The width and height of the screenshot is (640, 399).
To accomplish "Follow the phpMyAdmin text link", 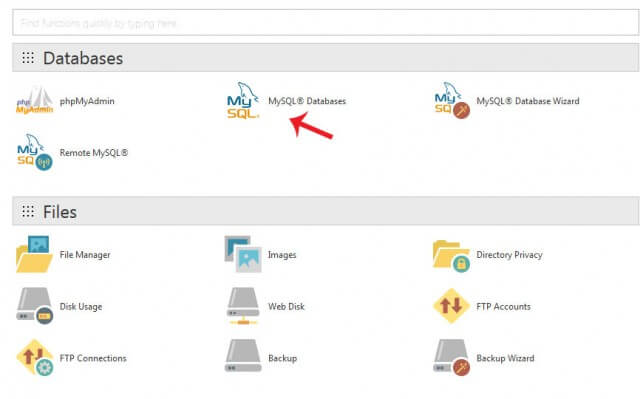I will pos(87,101).
